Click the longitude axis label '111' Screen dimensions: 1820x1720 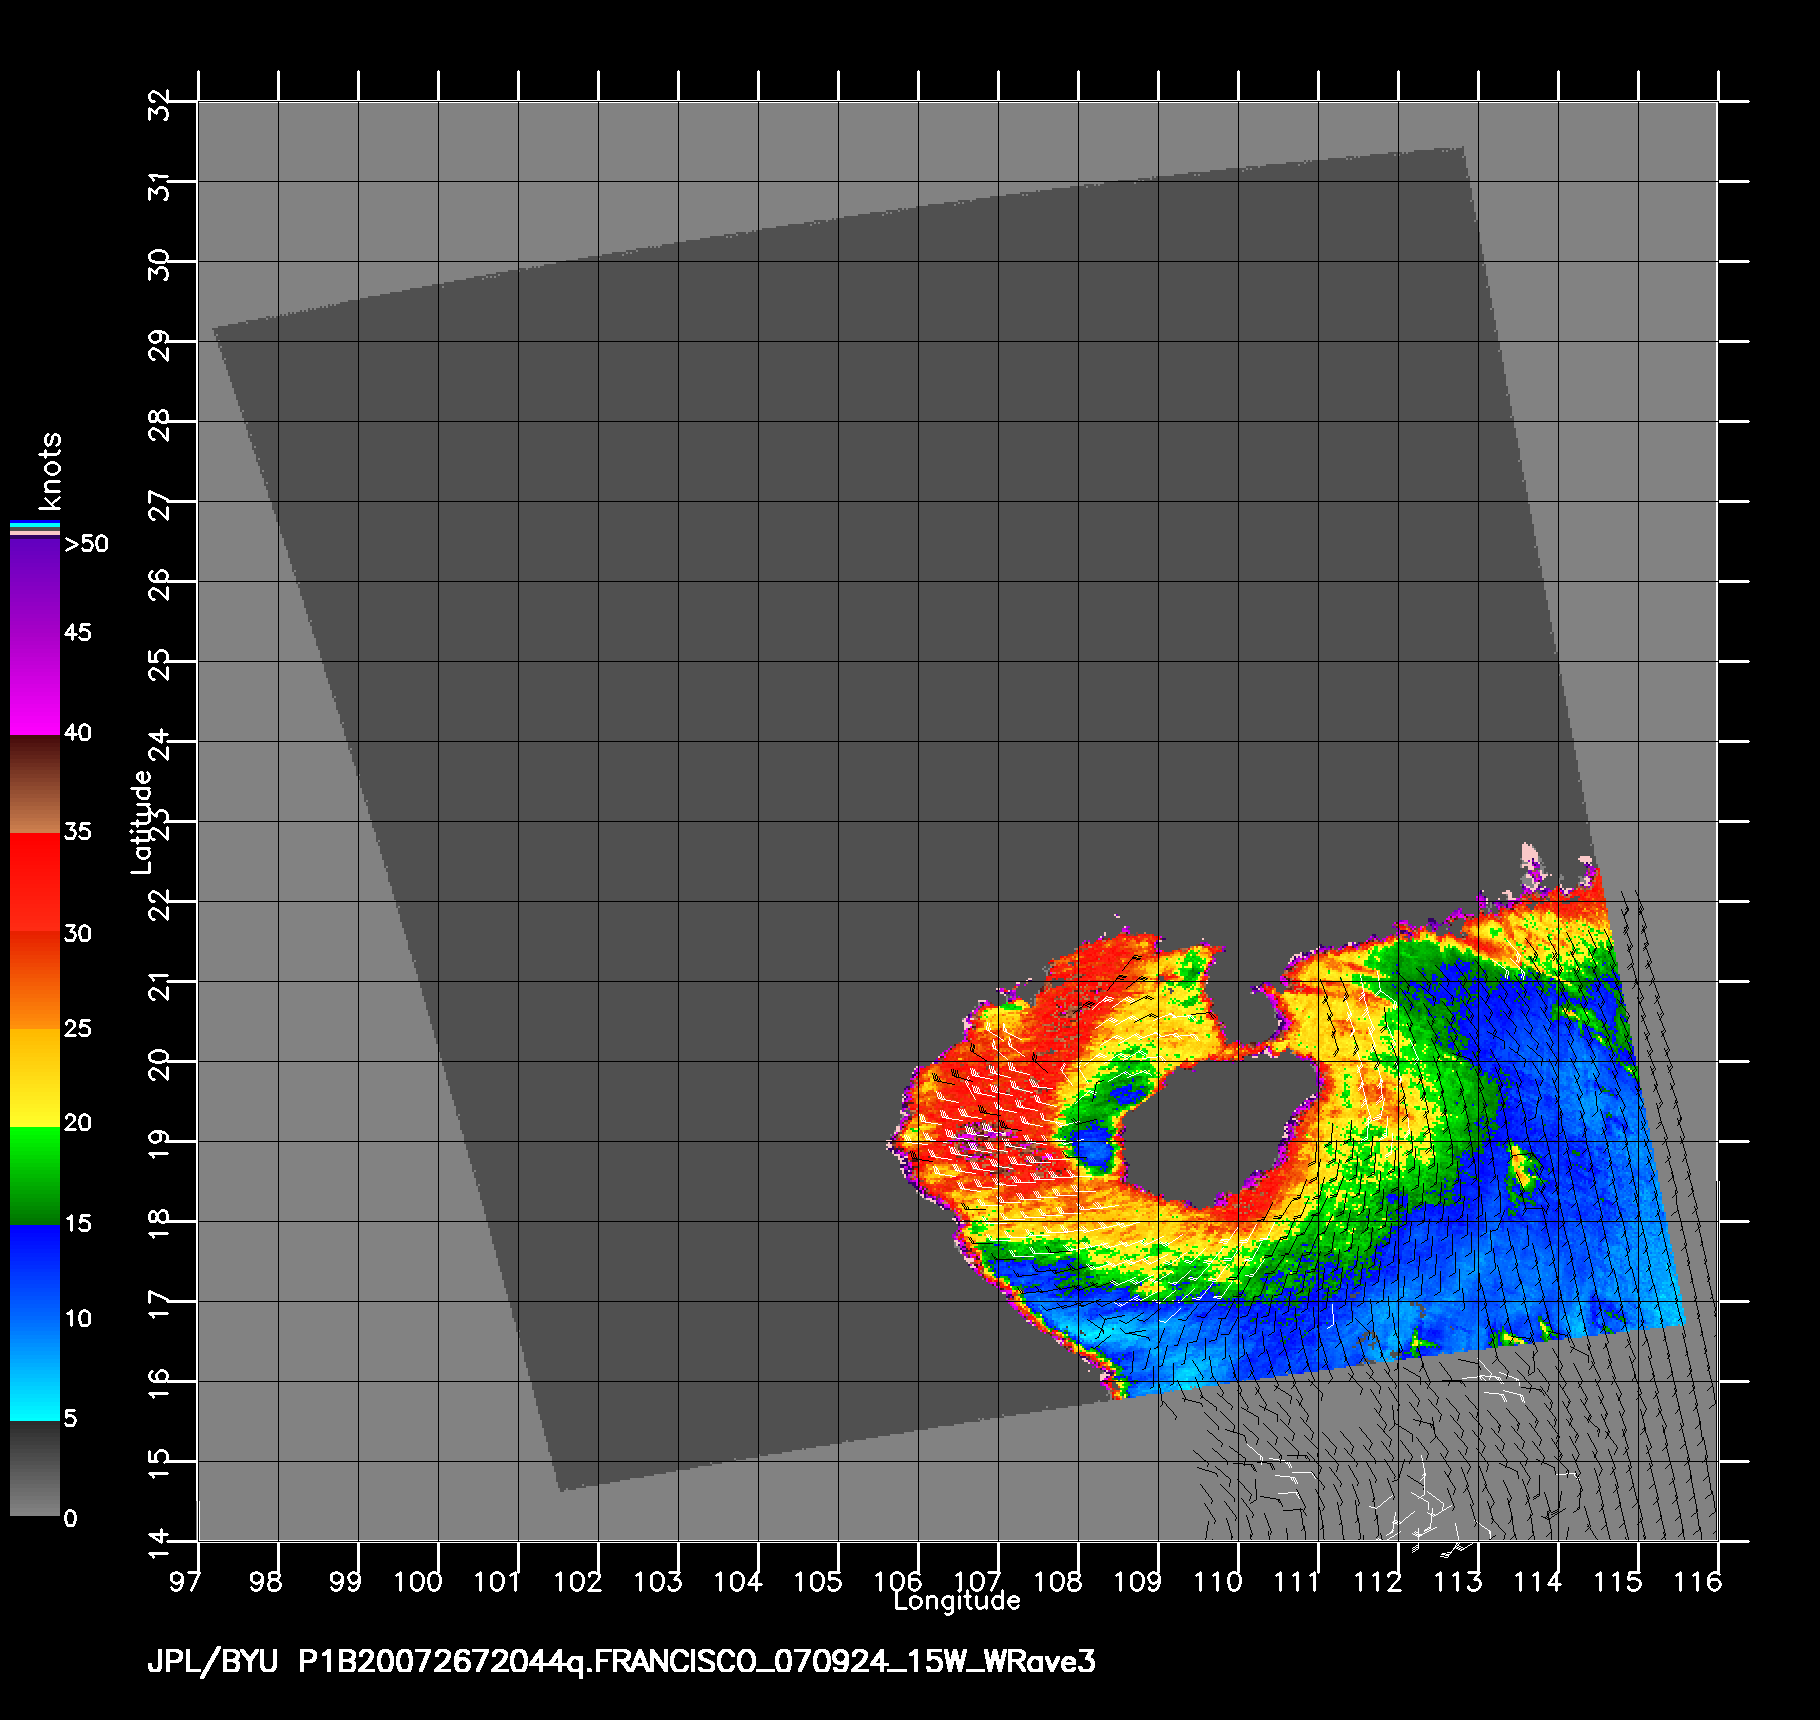(x=1297, y=1582)
